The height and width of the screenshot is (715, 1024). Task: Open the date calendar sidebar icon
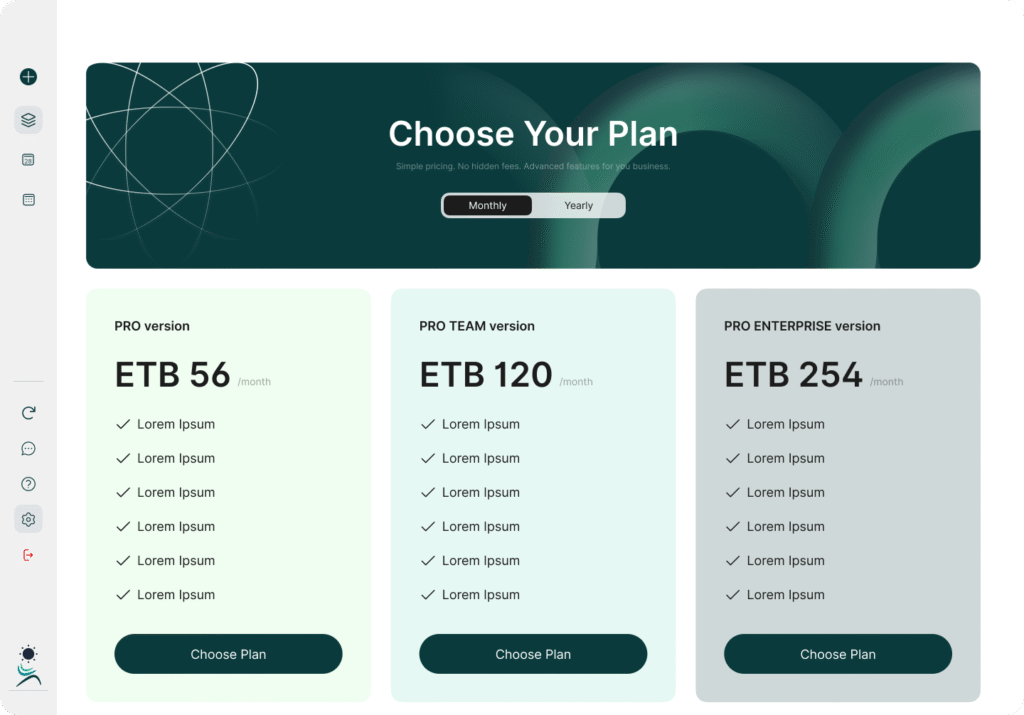click(x=28, y=160)
